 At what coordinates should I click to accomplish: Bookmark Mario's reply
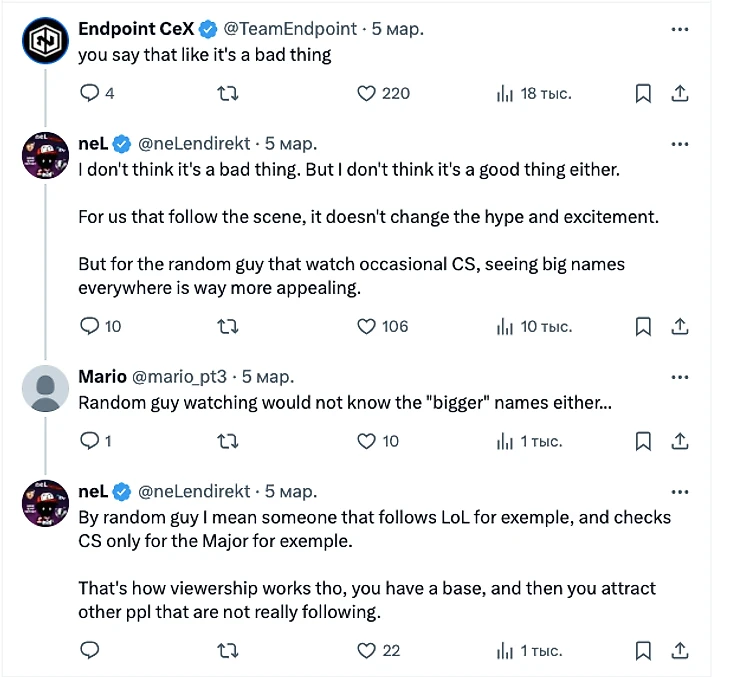tap(643, 441)
